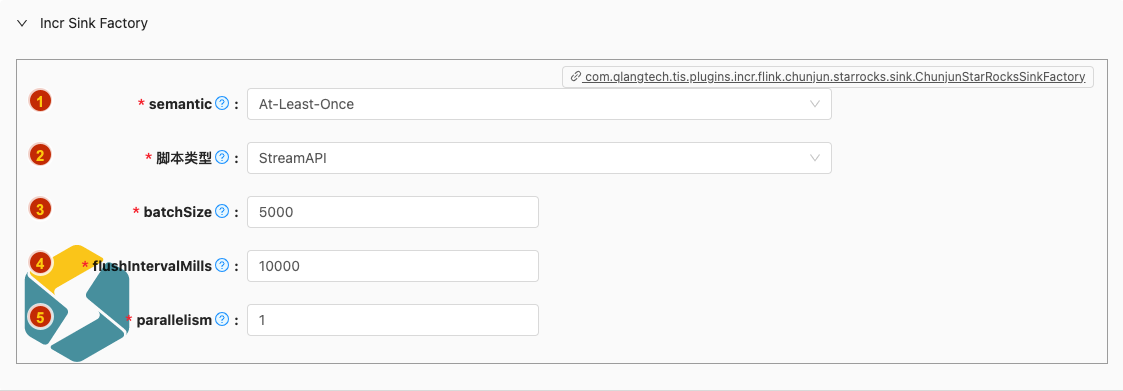Click the Incr Sink Factory header title

(x=94, y=24)
